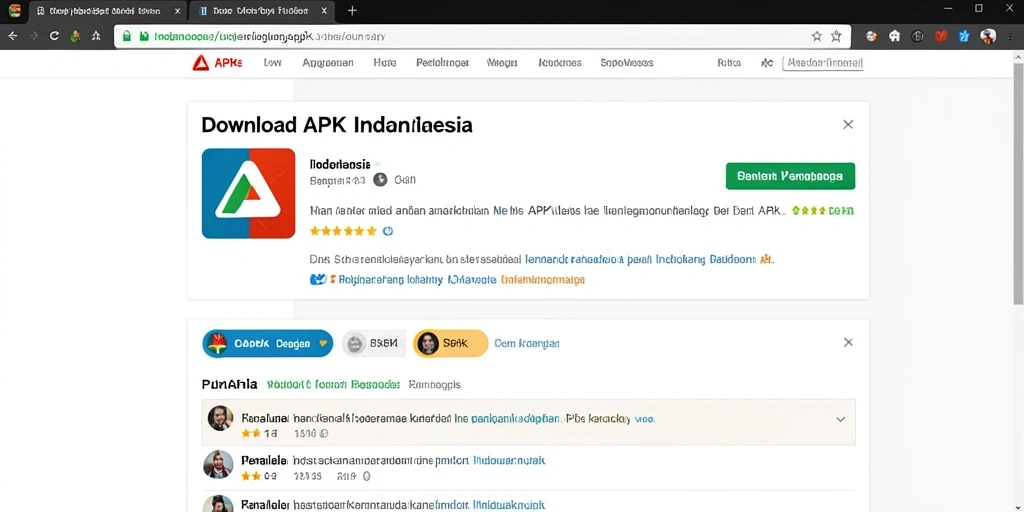
Task: Click the blue link in the 'Peralelel' review
Action: pyautogui.click(x=509, y=460)
